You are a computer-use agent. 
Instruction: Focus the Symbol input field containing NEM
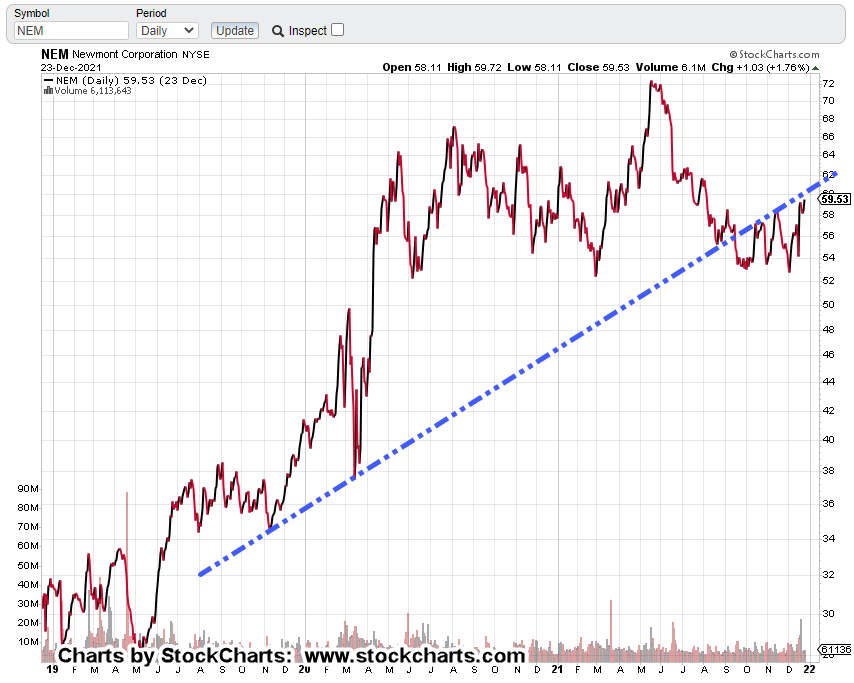point(71,31)
